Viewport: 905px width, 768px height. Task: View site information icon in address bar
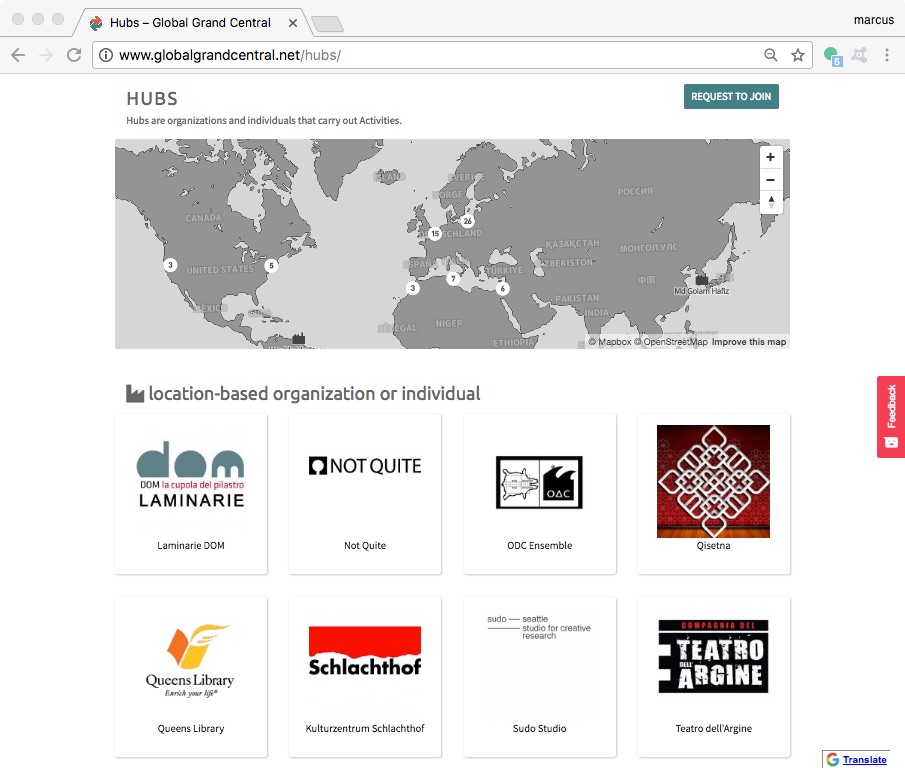[x=106, y=55]
